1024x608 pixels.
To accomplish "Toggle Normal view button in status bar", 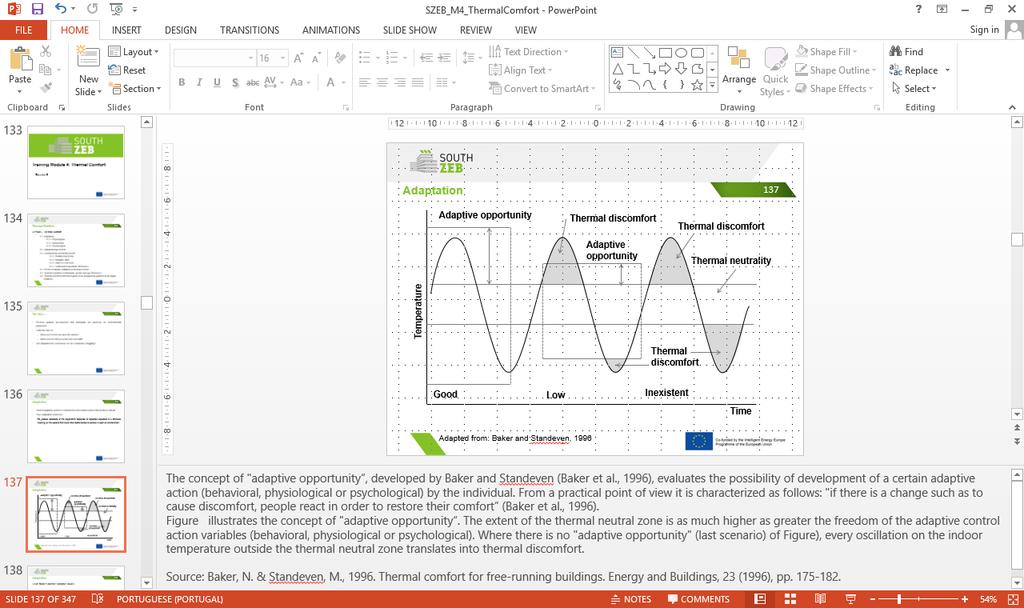I will [760, 599].
